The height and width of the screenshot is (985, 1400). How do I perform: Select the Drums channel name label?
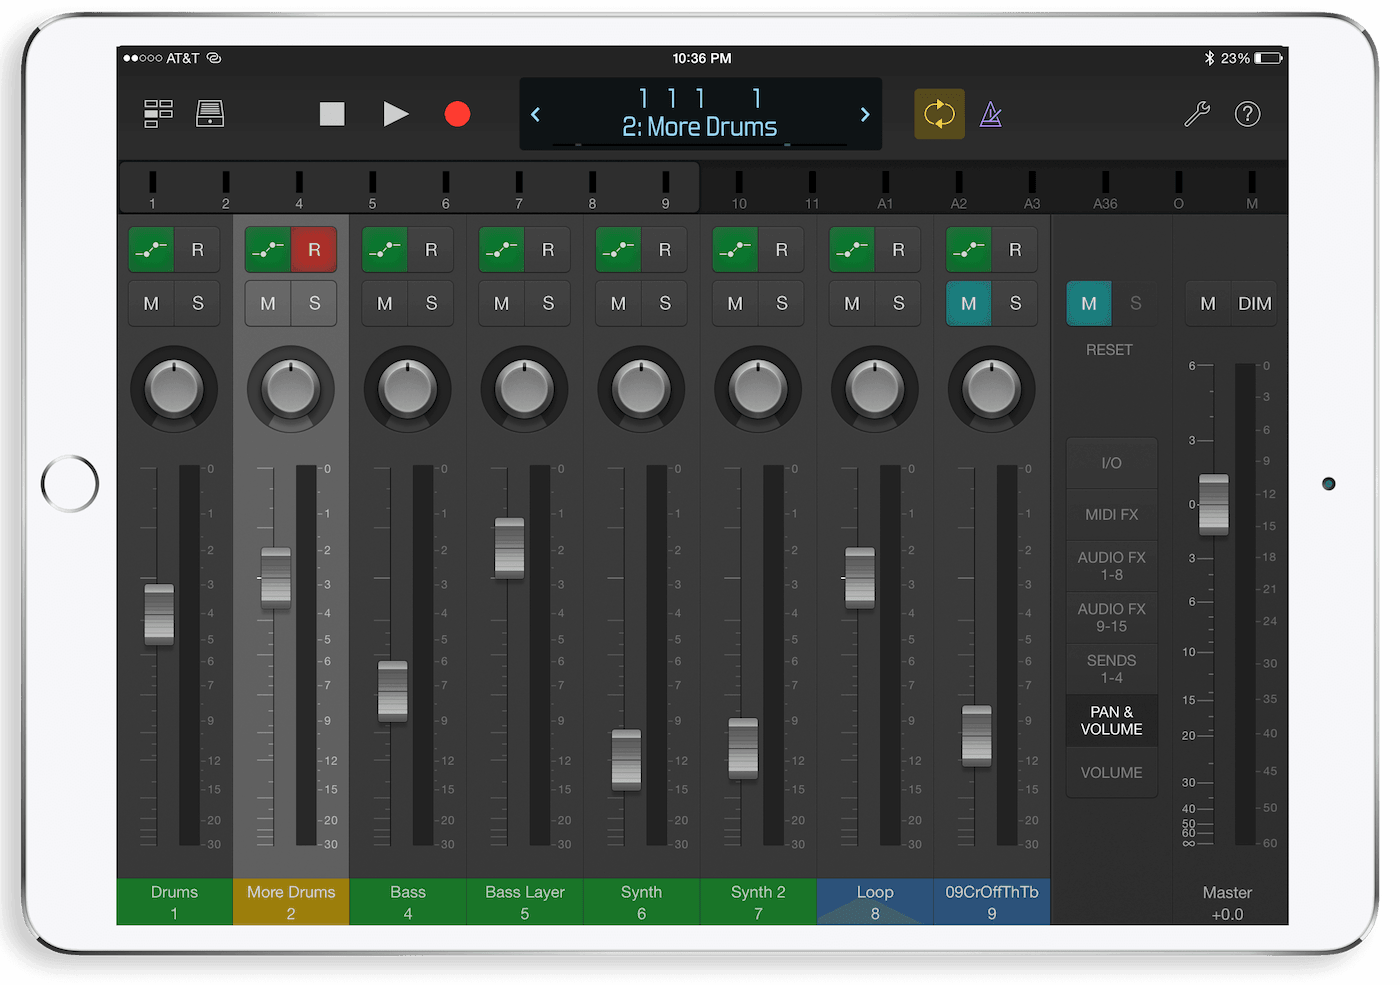(174, 901)
